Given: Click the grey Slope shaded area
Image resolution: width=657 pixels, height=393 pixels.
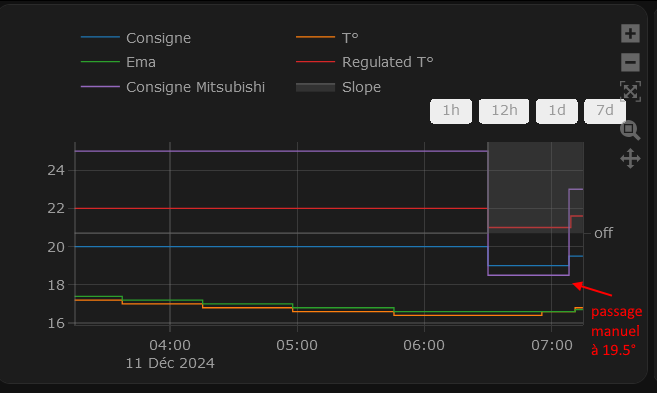Looking at the screenshot, I should pyautogui.click(x=535, y=187).
